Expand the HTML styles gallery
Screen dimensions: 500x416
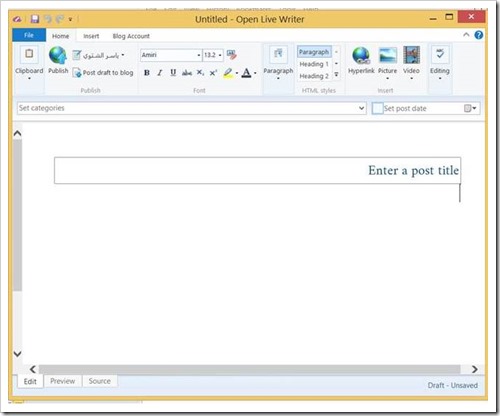click(336, 75)
